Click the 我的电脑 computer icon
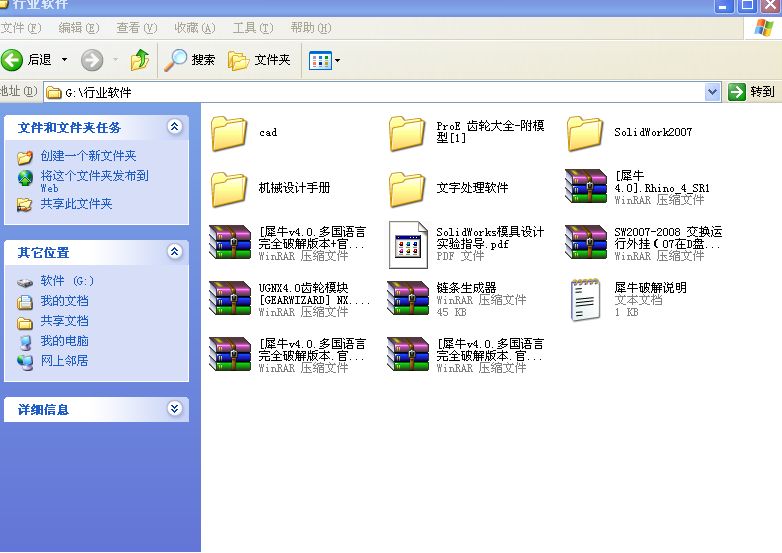This screenshot has height=553, width=782. (x=24, y=342)
